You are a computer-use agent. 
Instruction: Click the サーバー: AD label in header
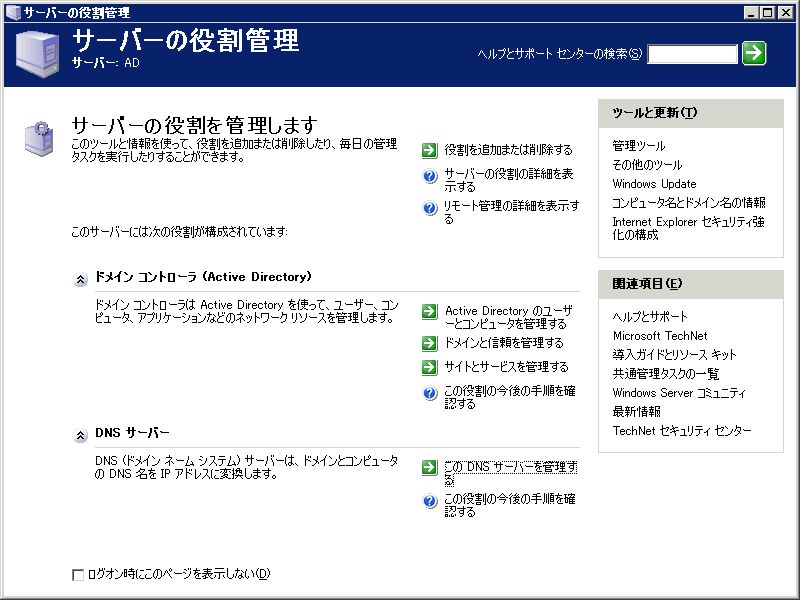106,63
